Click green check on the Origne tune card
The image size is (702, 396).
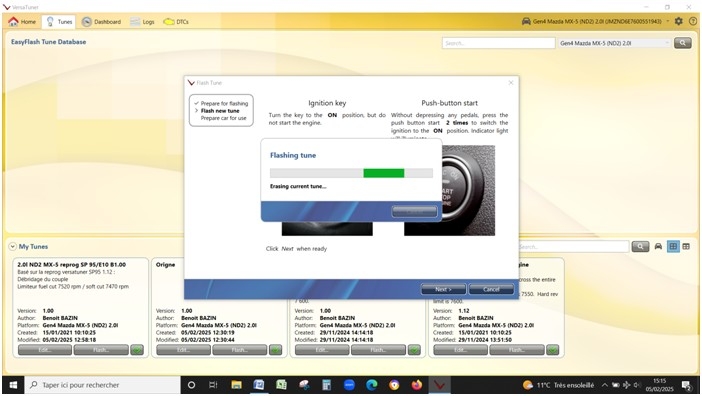pyautogui.click(x=276, y=350)
